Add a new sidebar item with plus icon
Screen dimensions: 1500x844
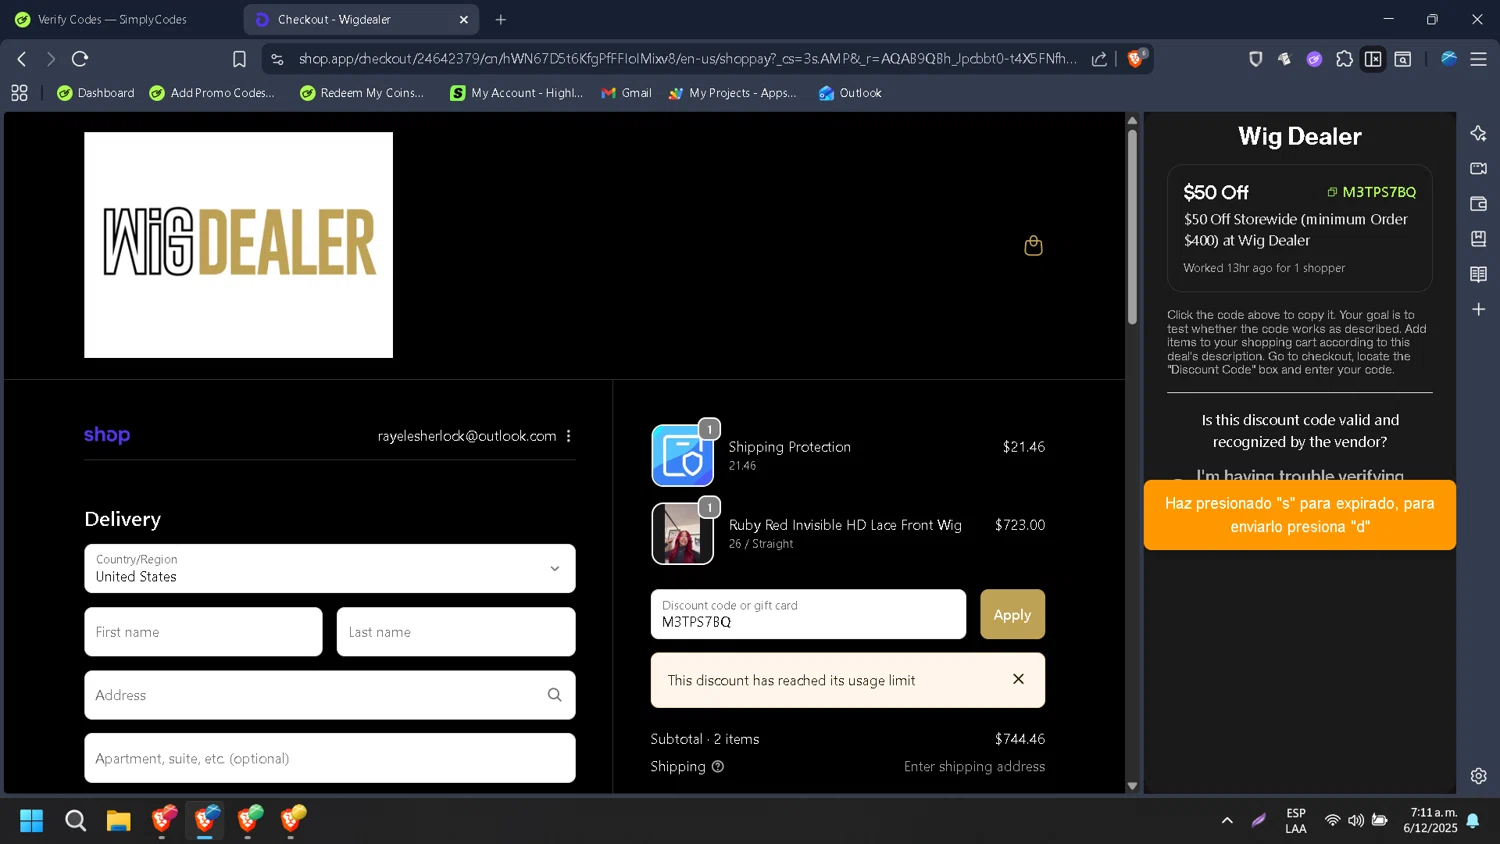point(1478,309)
